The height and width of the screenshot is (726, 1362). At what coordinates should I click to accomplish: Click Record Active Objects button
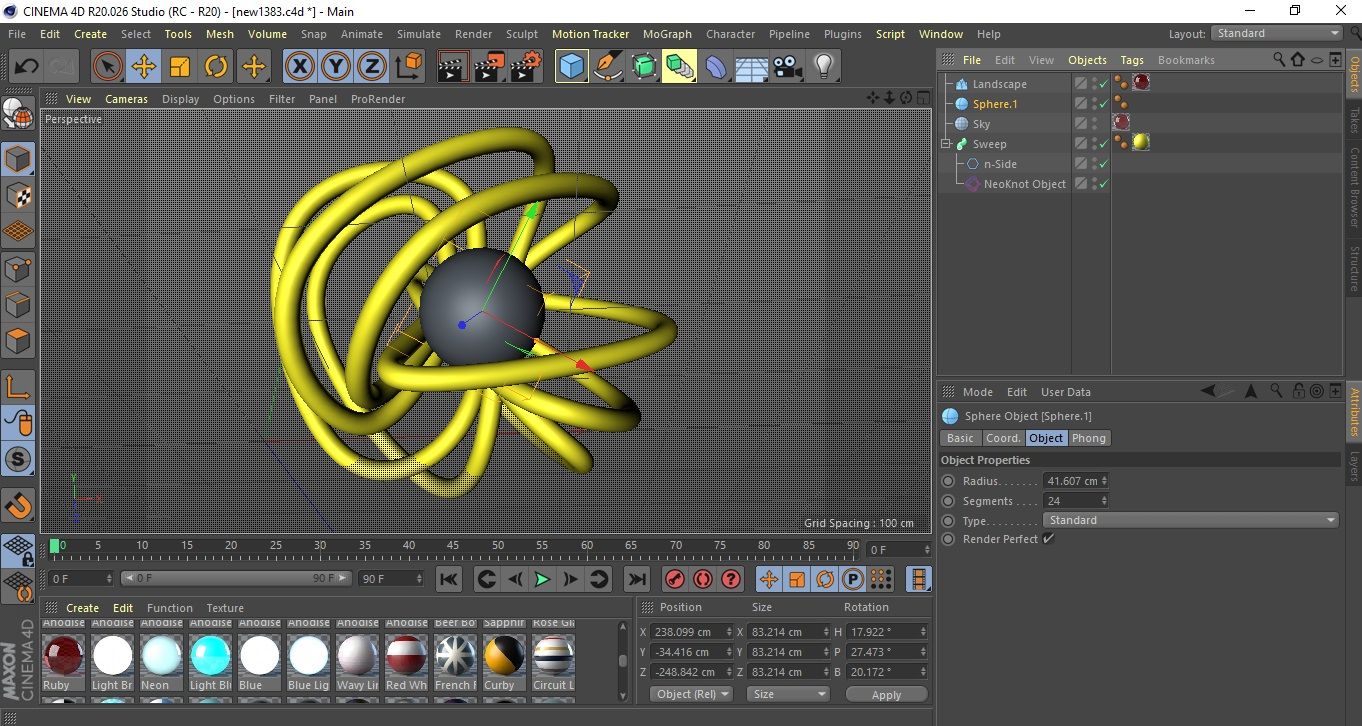click(x=674, y=579)
